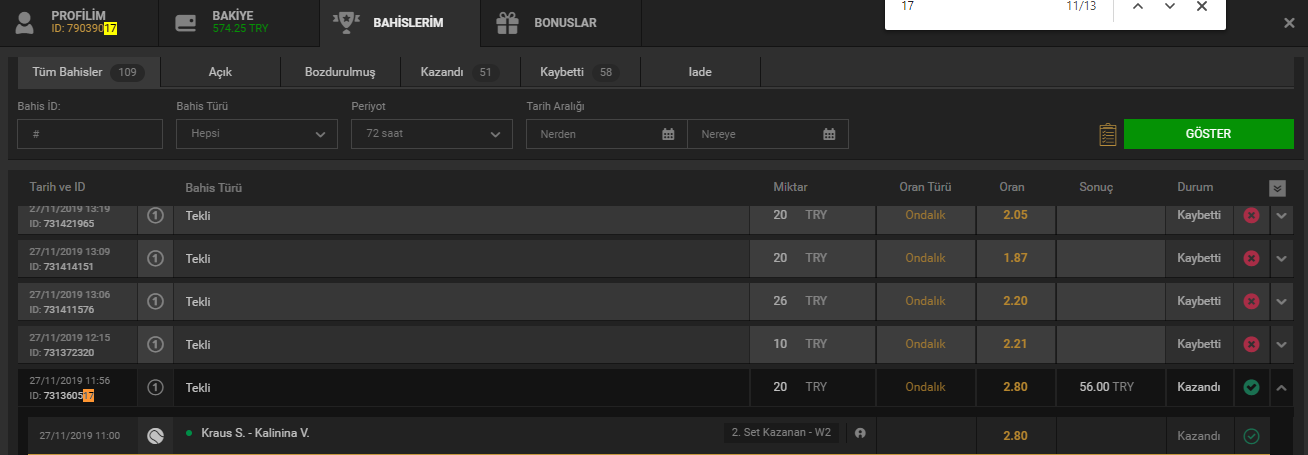Click the Miktar column header
This screenshot has height=455, width=1308.
coord(791,187)
